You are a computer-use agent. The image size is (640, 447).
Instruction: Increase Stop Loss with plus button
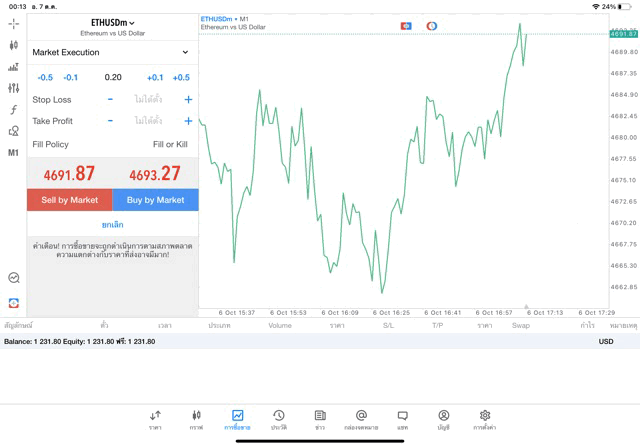point(188,99)
